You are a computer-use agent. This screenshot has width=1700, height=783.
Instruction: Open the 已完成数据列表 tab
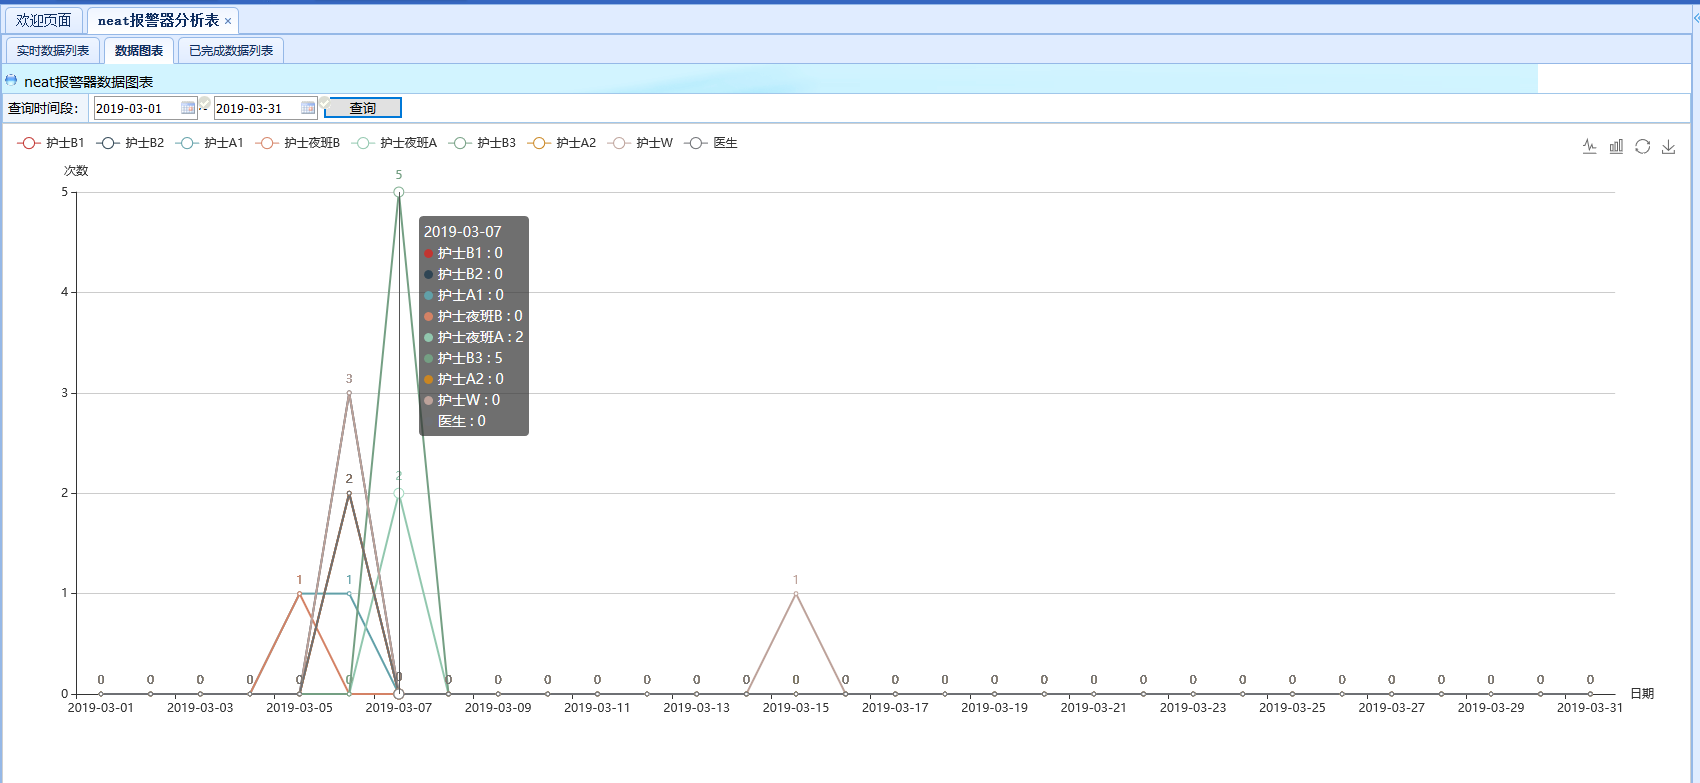(x=231, y=51)
